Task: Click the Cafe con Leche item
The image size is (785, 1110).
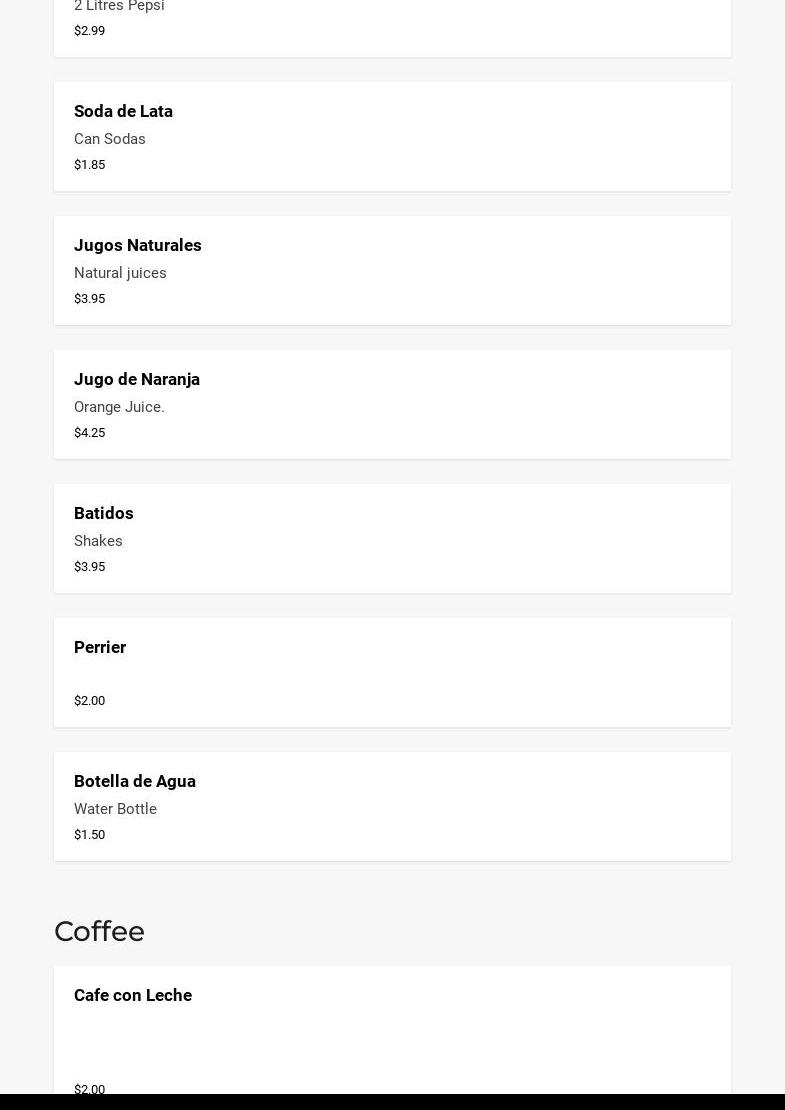Action: [392, 1030]
